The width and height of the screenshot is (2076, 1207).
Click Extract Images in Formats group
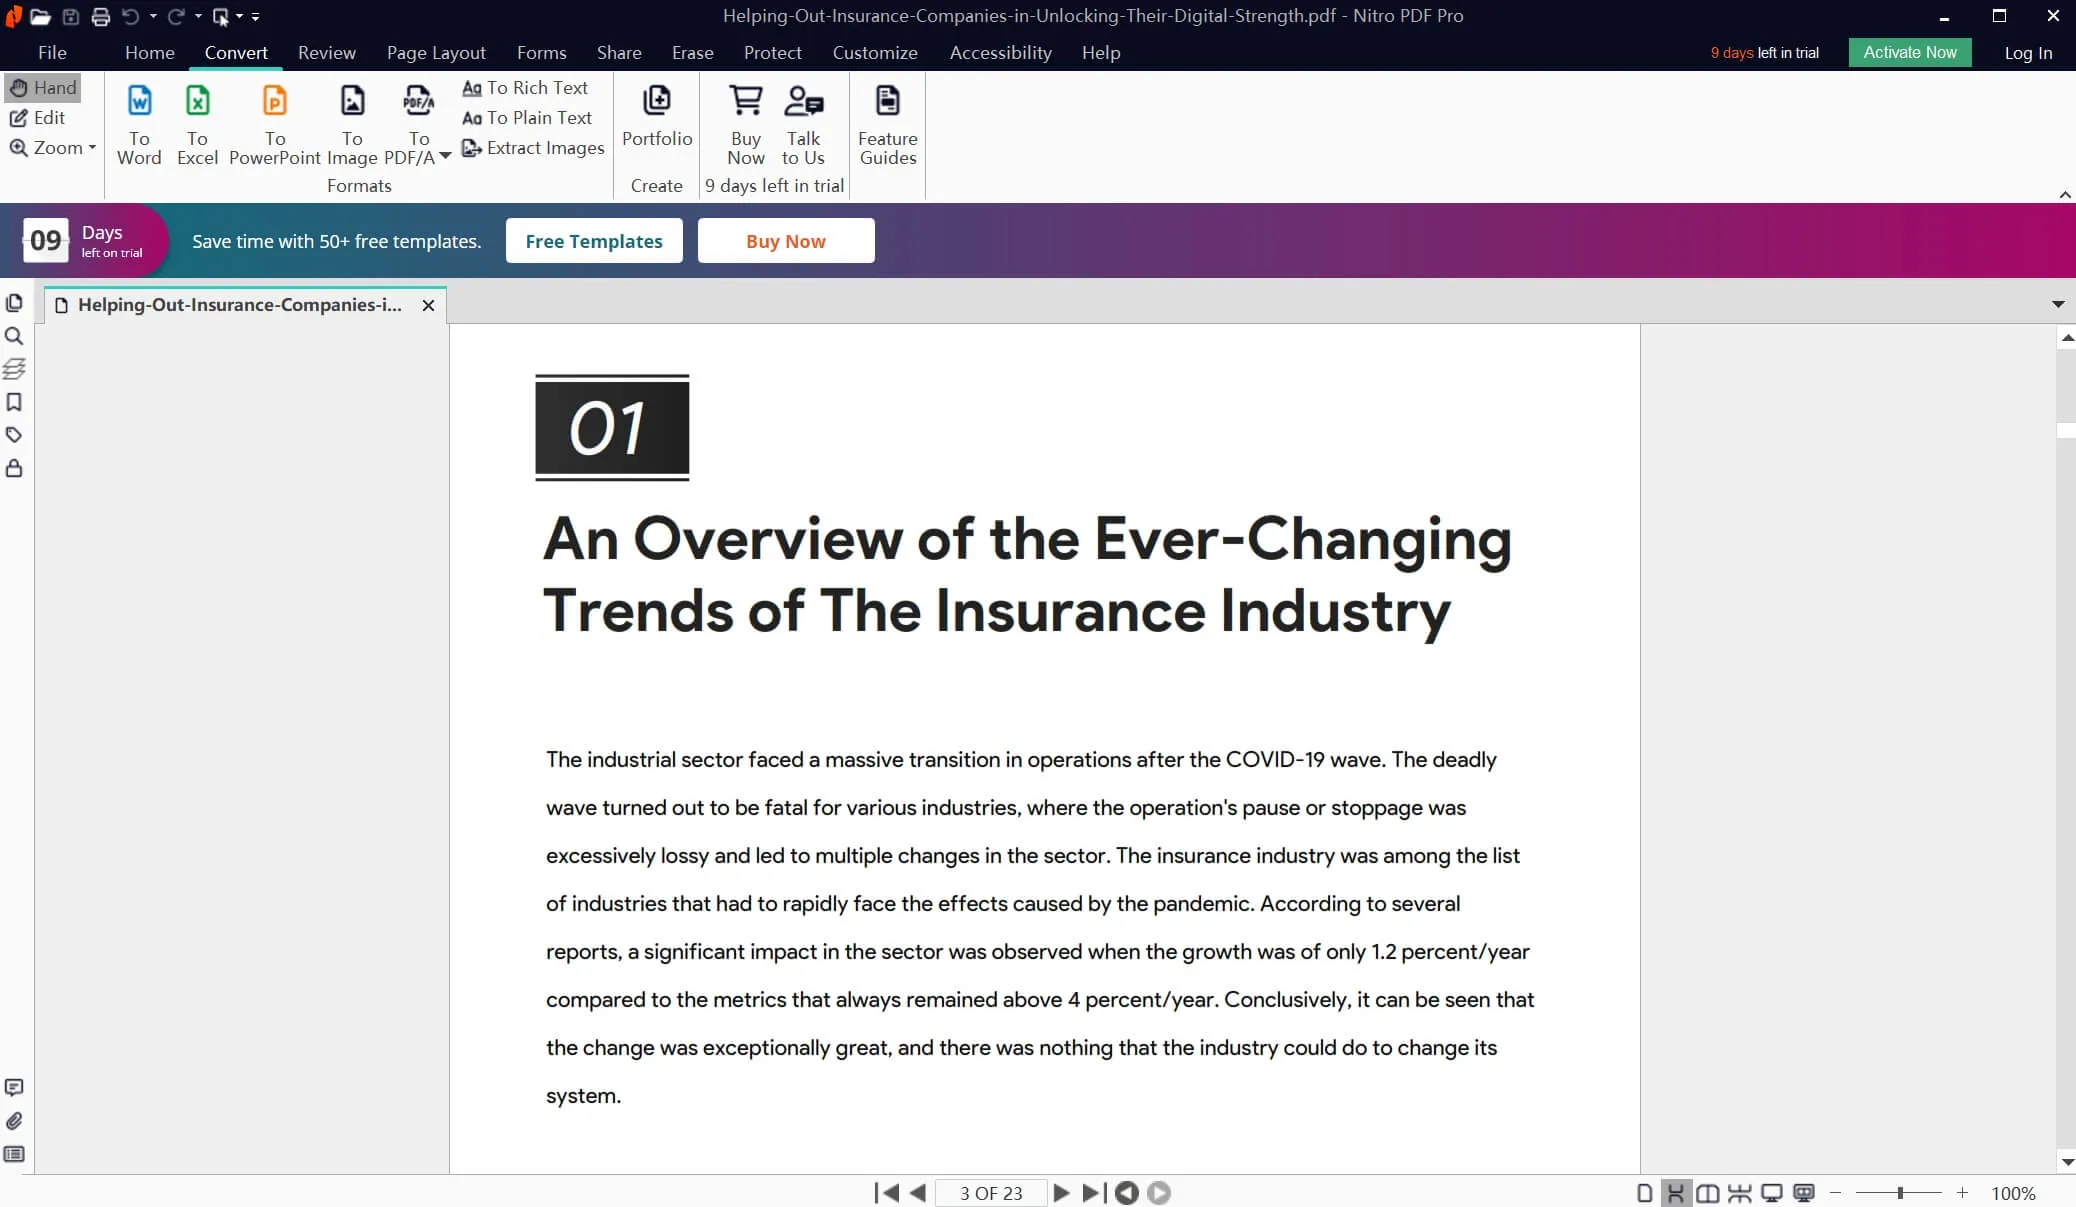533,148
